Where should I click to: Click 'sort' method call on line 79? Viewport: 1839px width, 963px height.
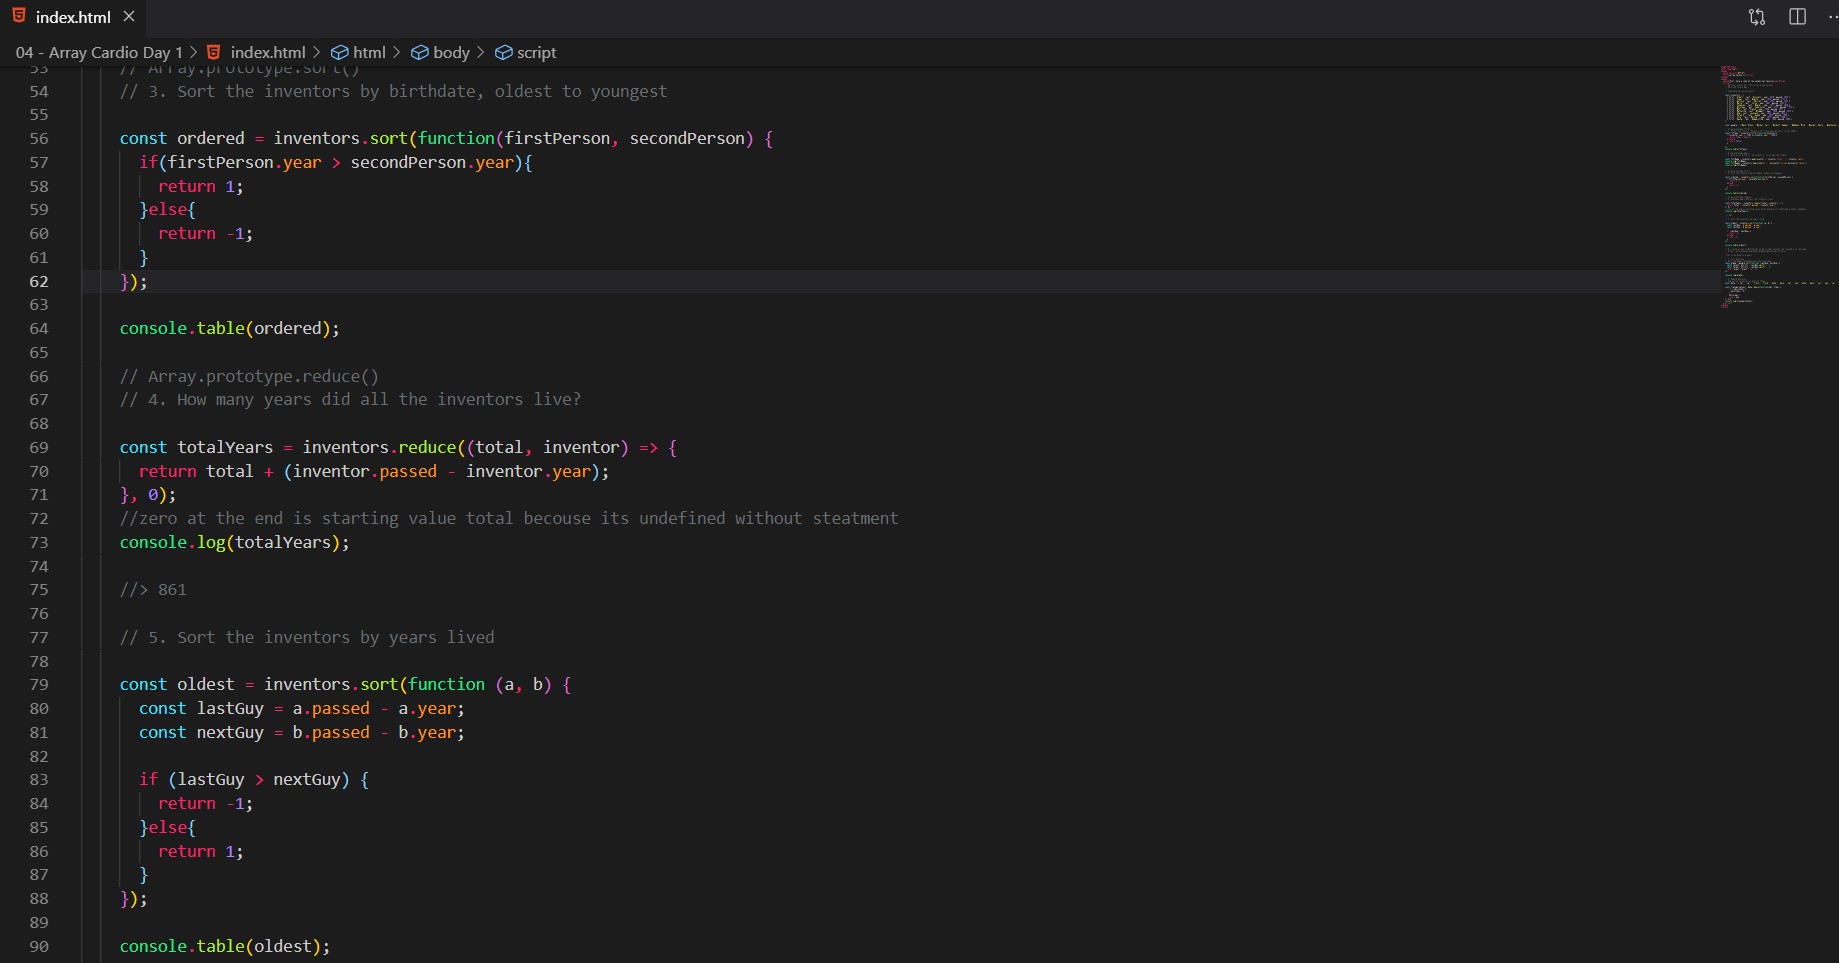point(379,684)
